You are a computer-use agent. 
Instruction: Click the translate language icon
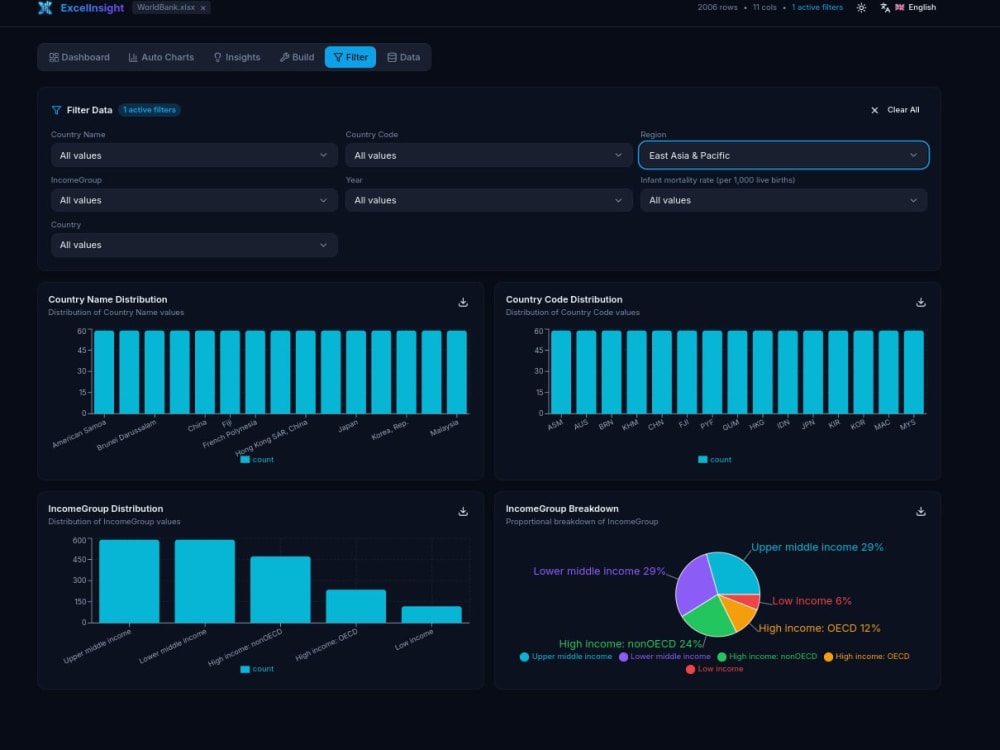click(885, 8)
